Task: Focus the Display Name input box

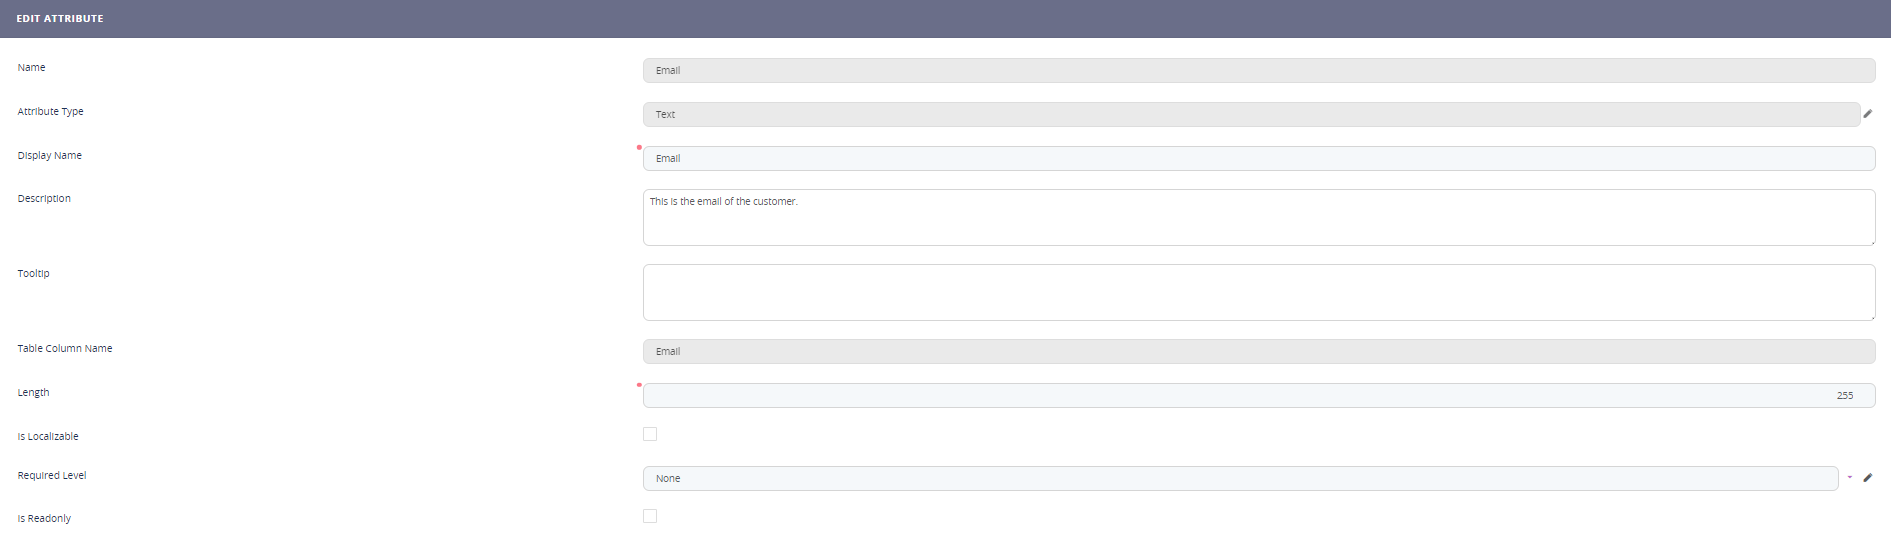Action: point(1258,159)
